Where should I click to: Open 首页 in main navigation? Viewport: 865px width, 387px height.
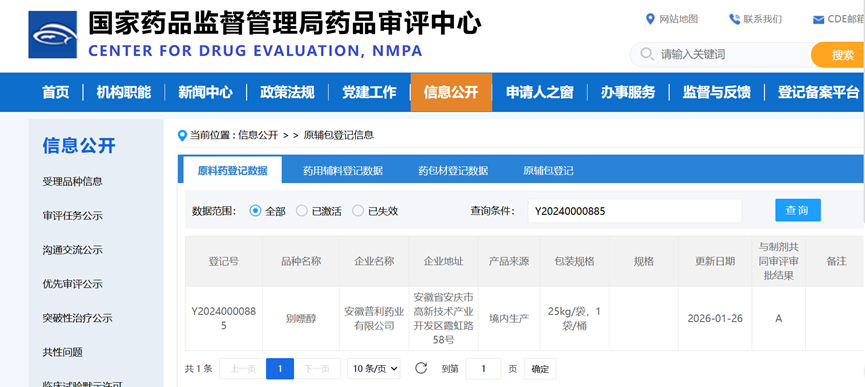(x=56, y=92)
